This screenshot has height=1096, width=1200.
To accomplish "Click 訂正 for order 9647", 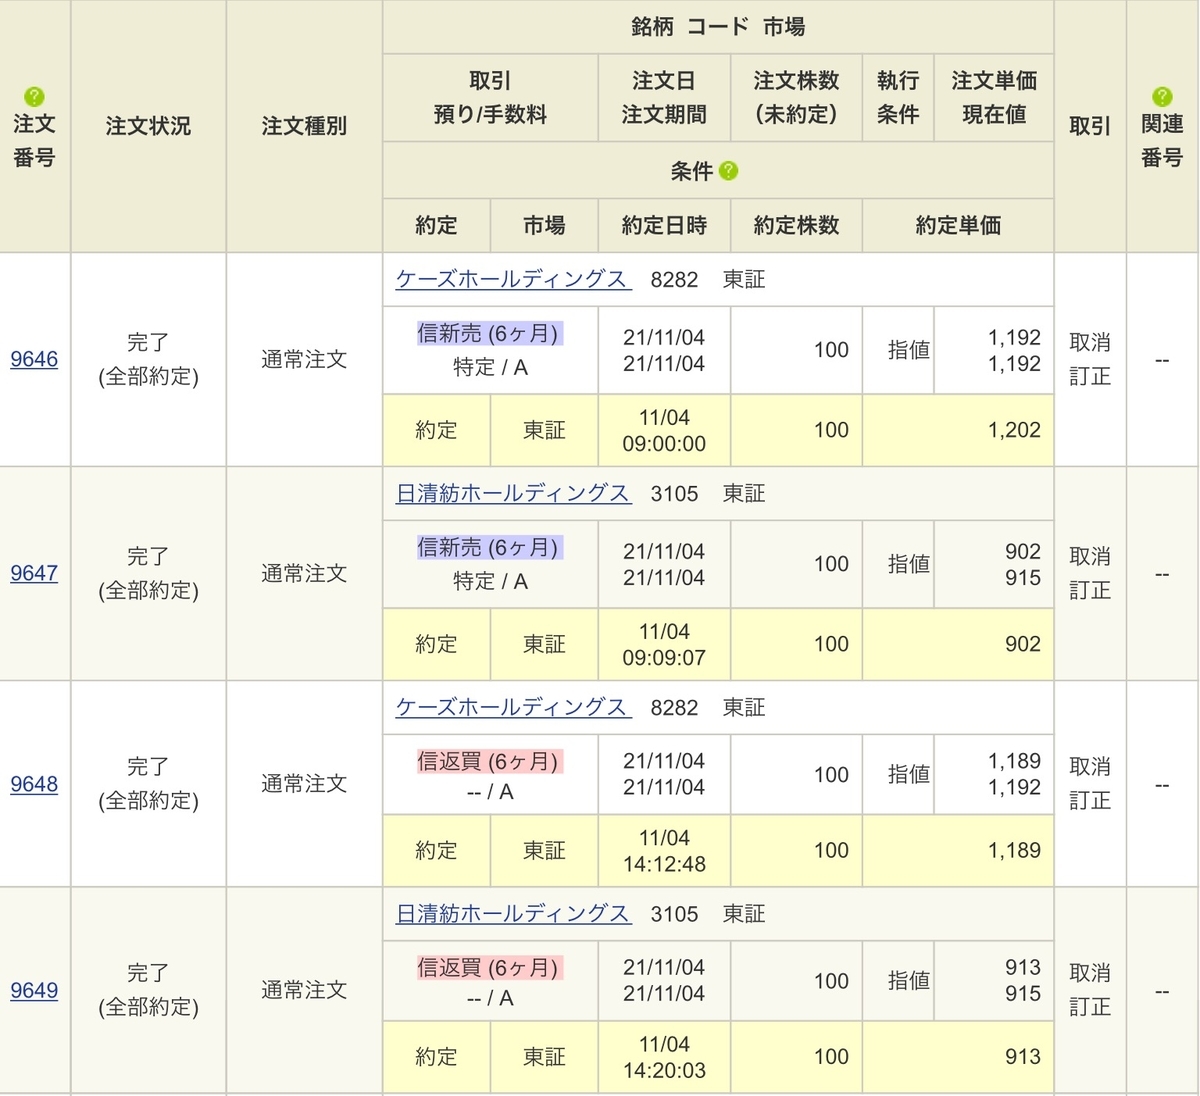I will [x=1090, y=590].
